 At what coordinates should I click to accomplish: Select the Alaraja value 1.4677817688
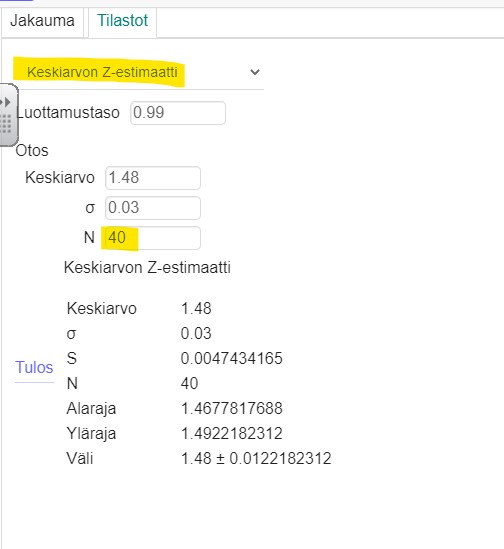point(232,409)
